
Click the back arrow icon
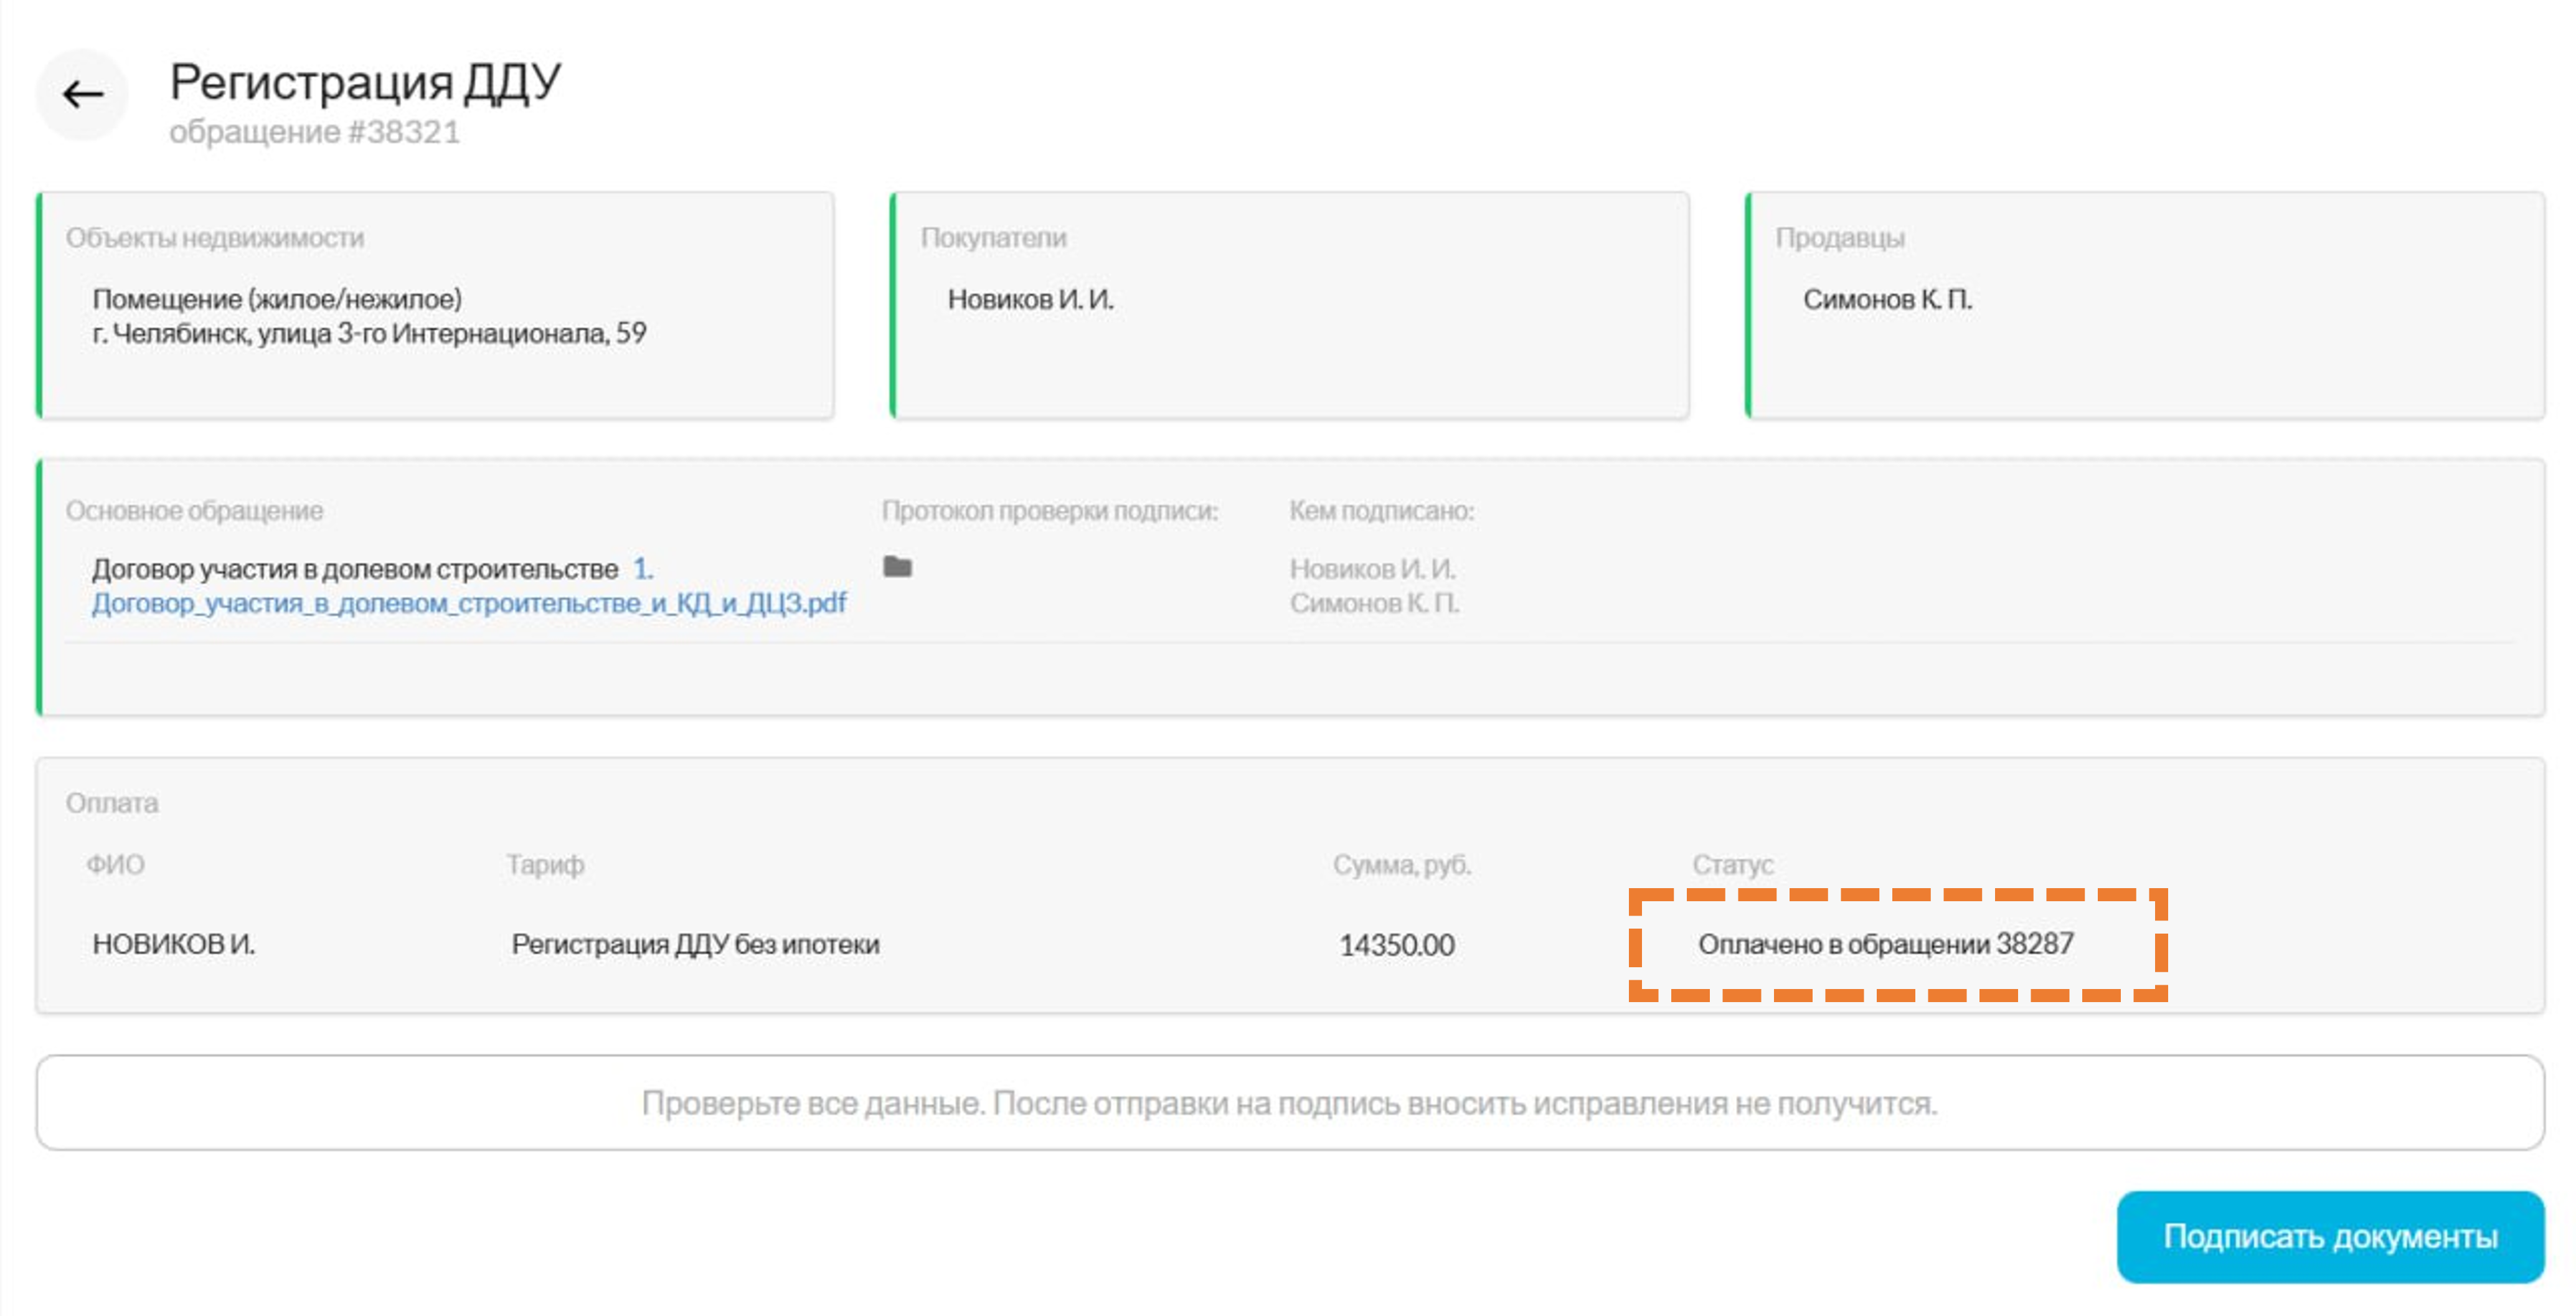[82, 95]
